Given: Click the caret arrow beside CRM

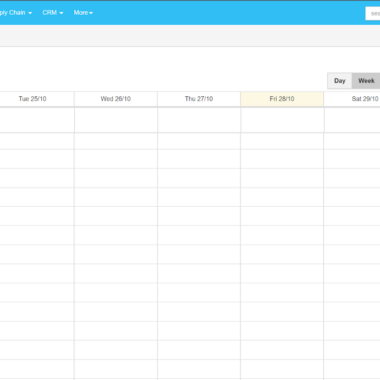Looking at the screenshot, I should click(61, 13).
